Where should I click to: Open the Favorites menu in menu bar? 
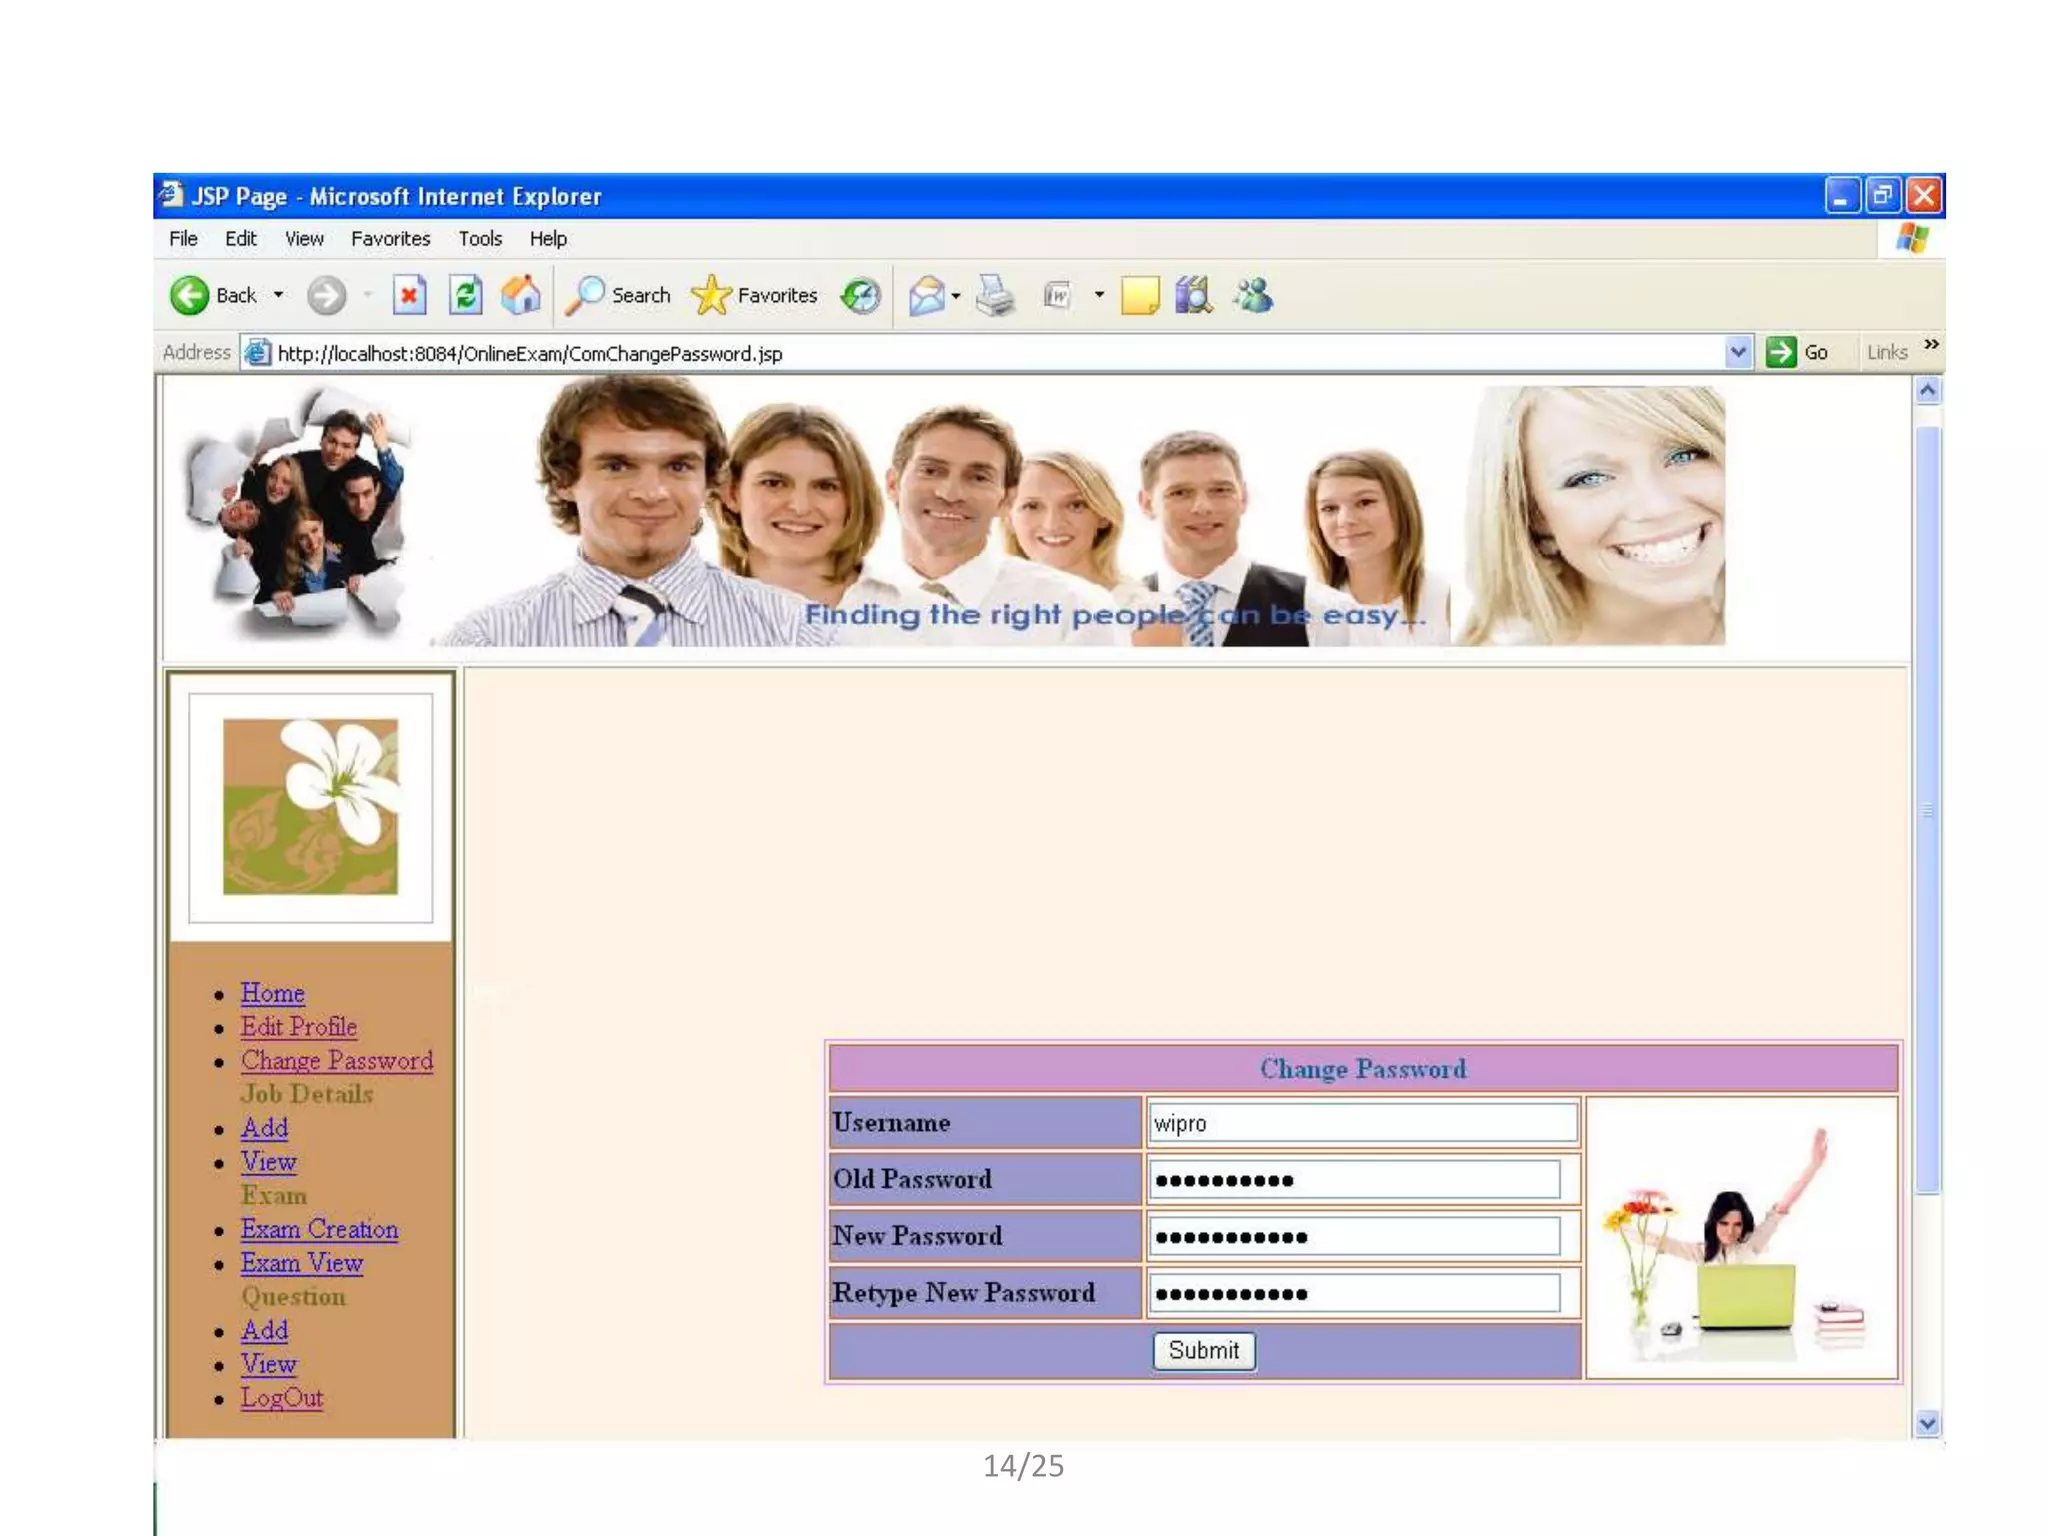pos(390,239)
